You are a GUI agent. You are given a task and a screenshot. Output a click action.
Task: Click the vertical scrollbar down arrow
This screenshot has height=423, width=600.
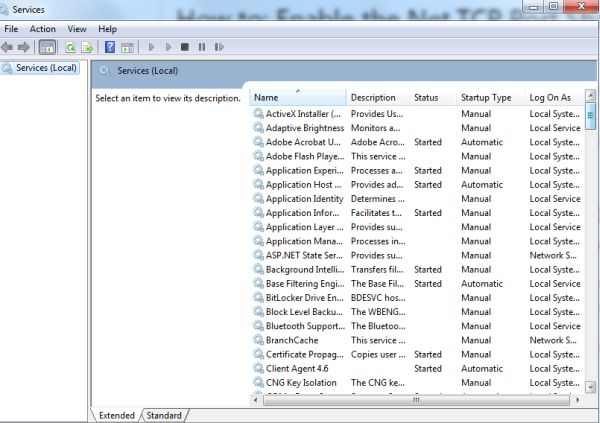[x=590, y=387]
